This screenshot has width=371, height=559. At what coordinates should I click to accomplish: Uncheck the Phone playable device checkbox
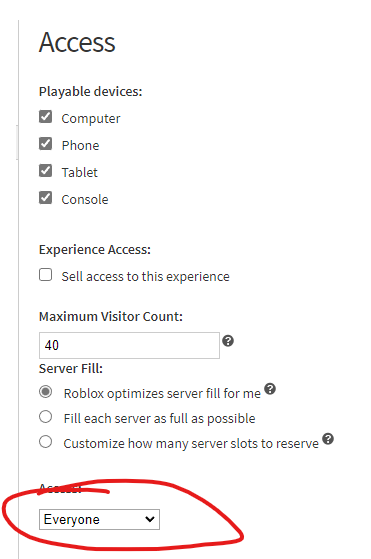[45, 144]
